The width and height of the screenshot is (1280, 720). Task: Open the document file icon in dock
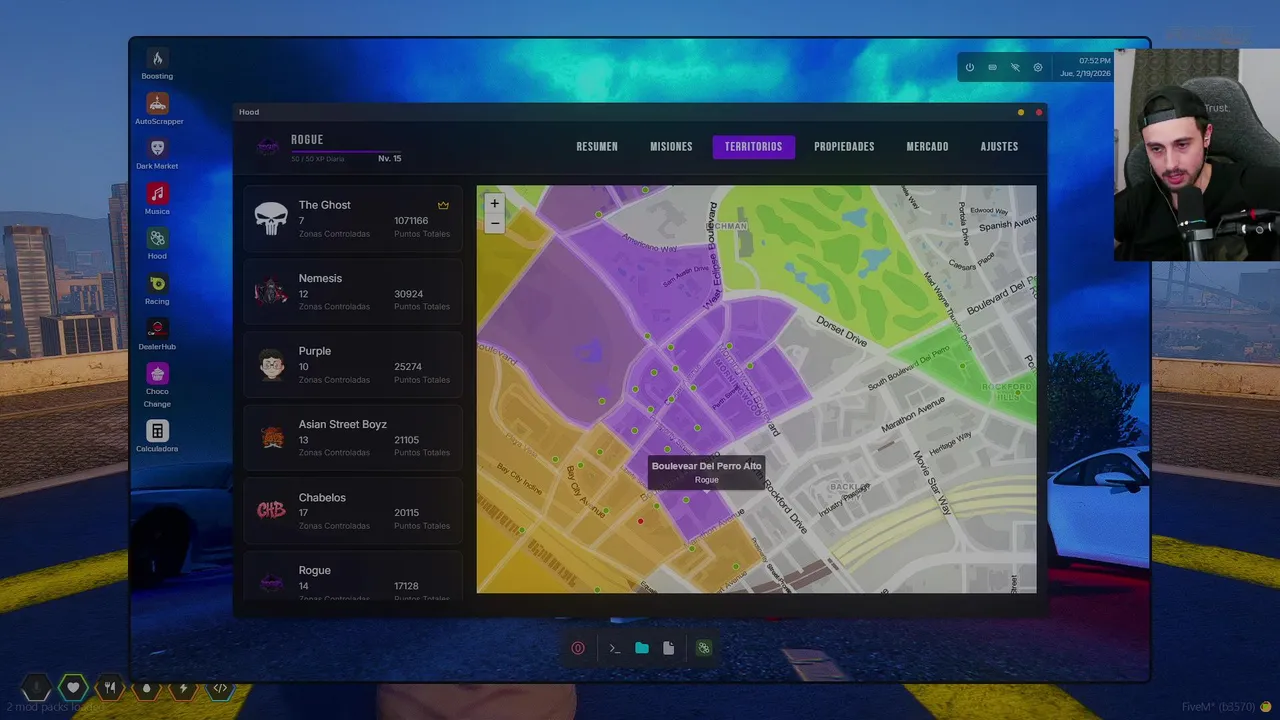[668, 648]
